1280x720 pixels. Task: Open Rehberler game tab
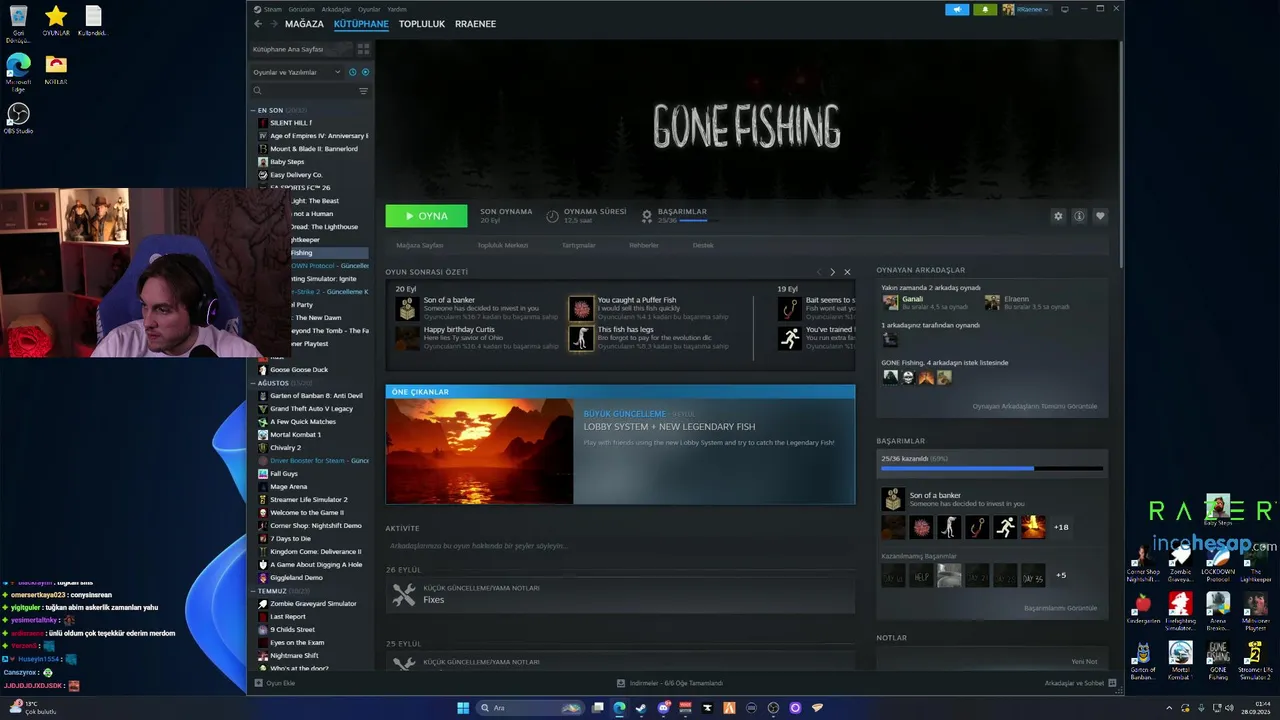click(644, 245)
